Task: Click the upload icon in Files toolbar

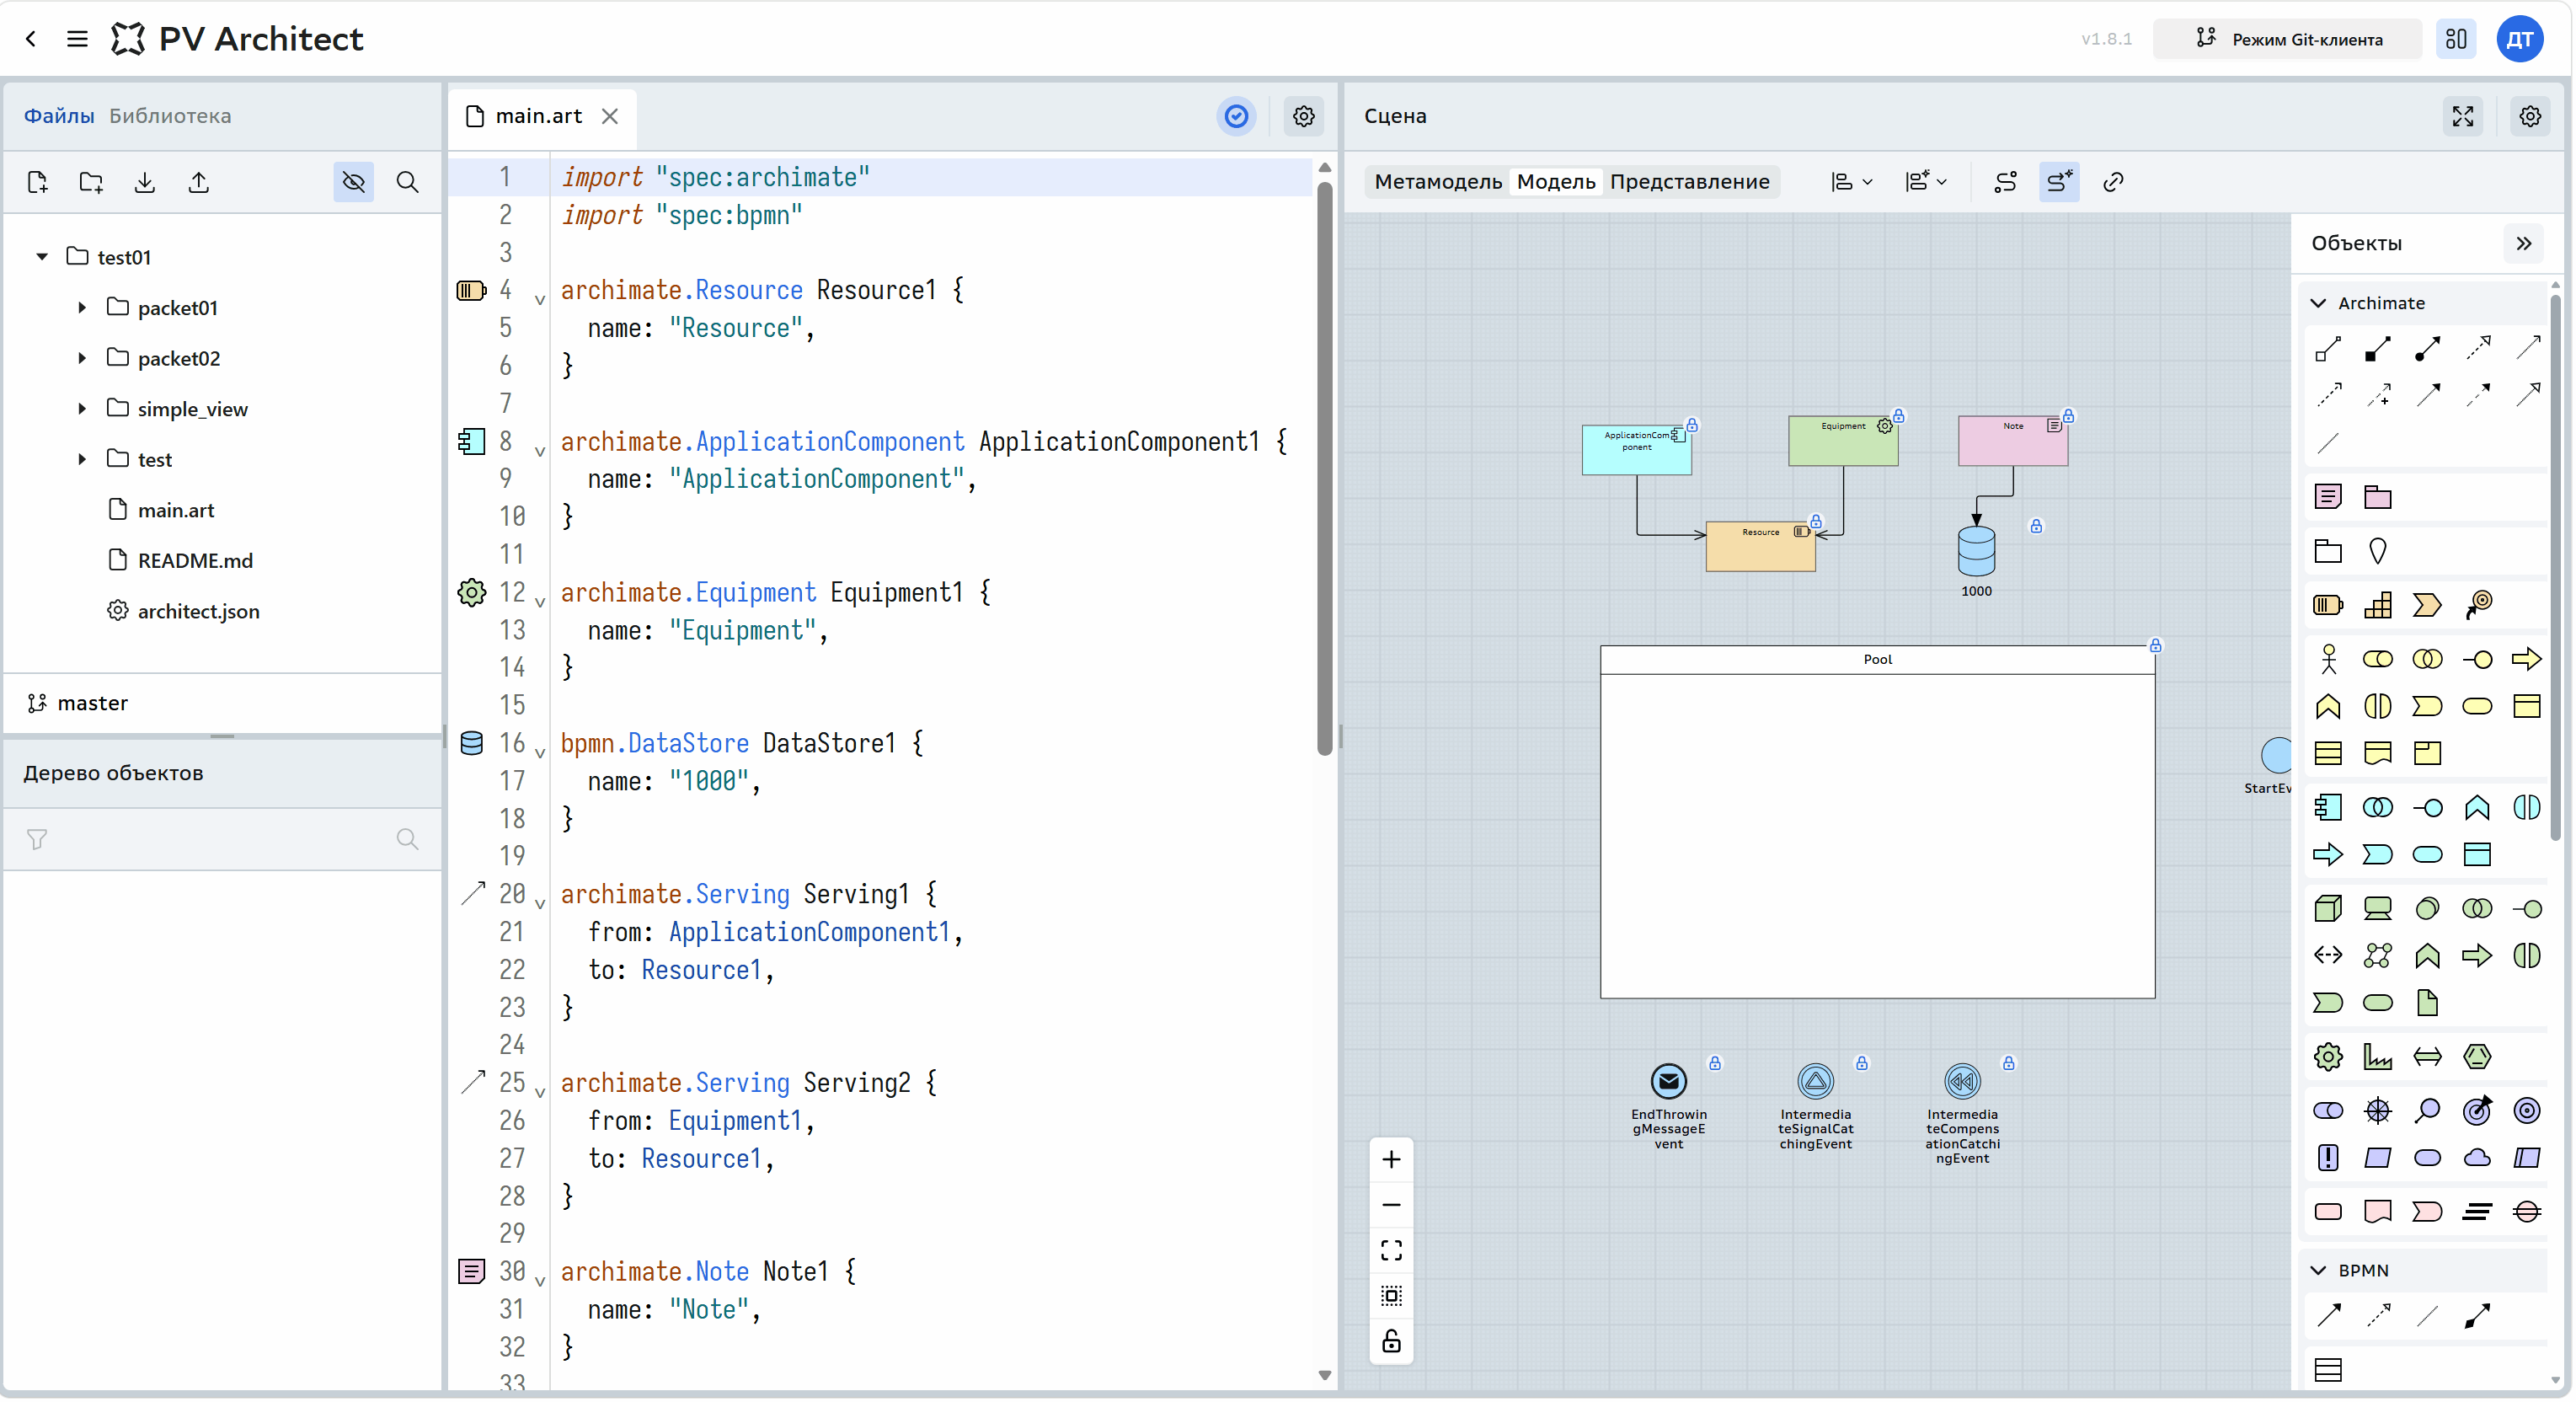Action: pos(199,182)
